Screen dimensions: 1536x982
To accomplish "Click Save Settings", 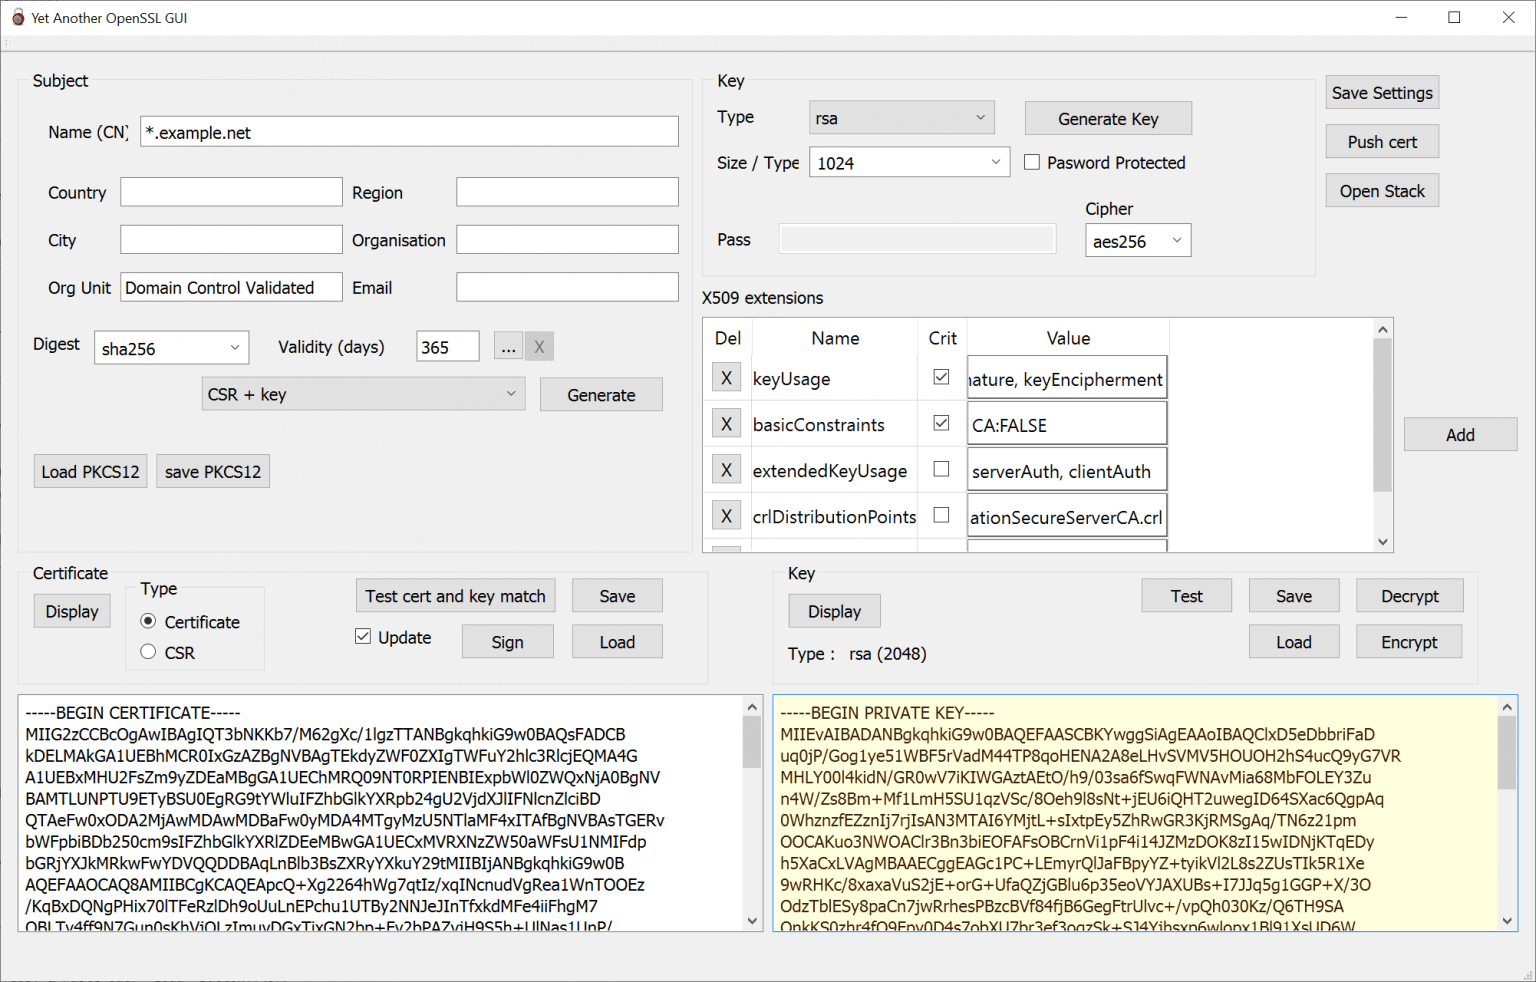I will tap(1382, 92).
